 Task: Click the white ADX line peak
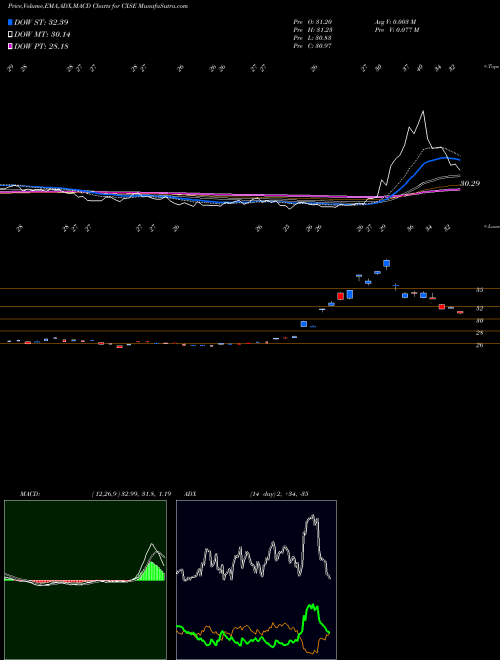(x=312, y=516)
